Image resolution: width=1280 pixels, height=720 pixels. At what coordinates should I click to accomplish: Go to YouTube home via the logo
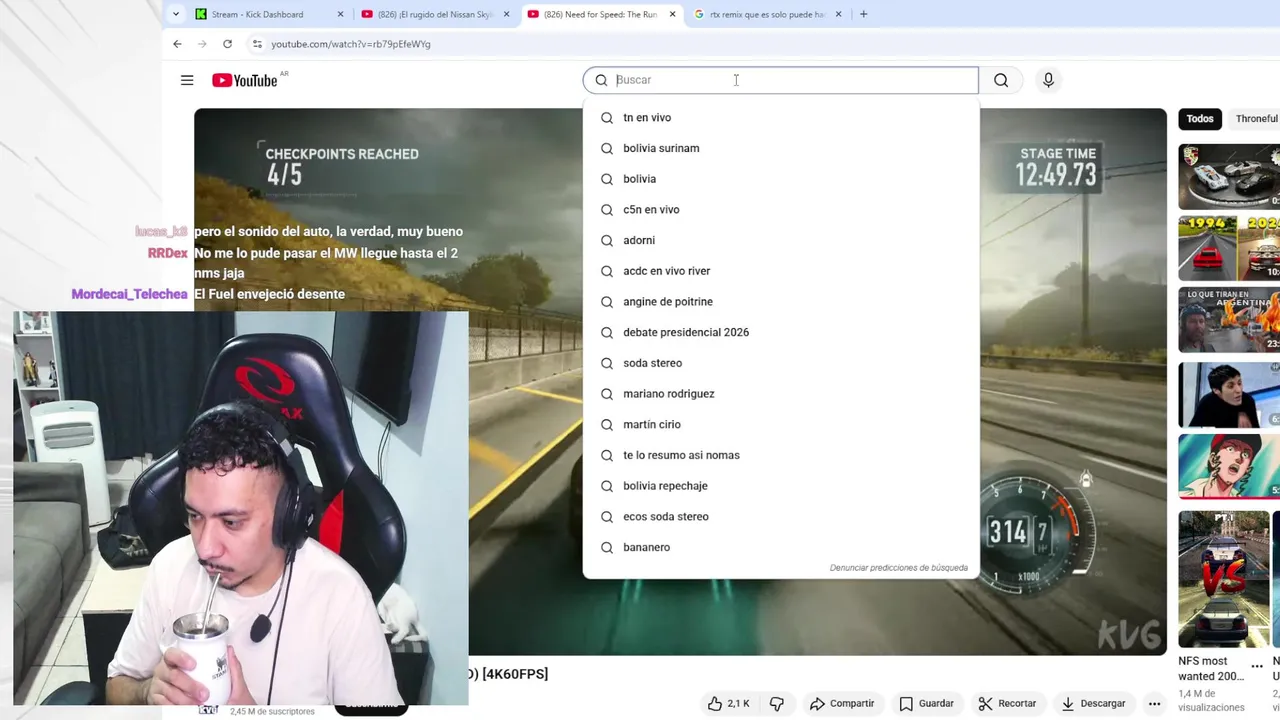(x=245, y=80)
